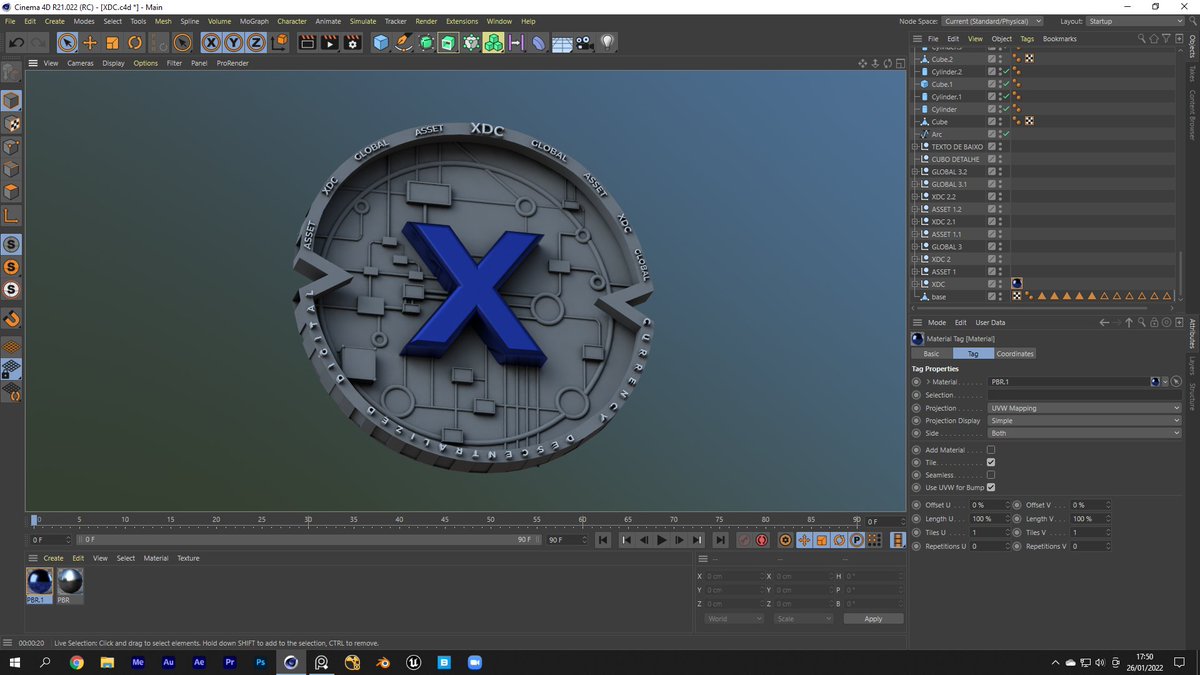Enable Texture mode in left palette

coord(11,124)
